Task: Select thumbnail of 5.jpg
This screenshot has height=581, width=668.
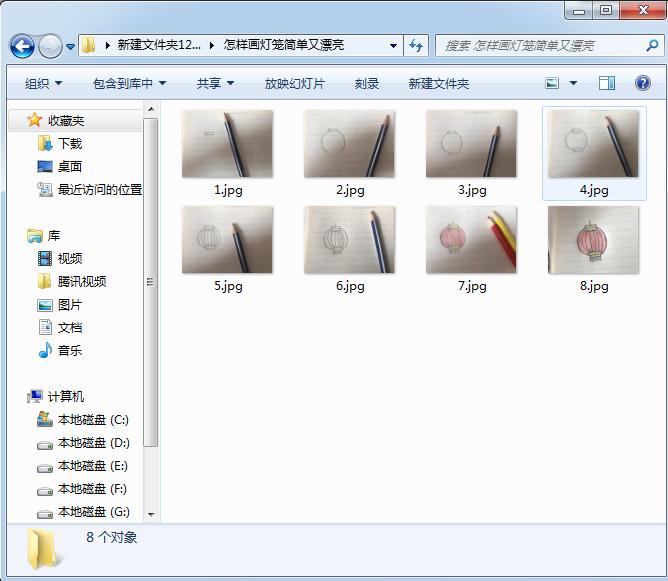Action: (x=227, y=239)
